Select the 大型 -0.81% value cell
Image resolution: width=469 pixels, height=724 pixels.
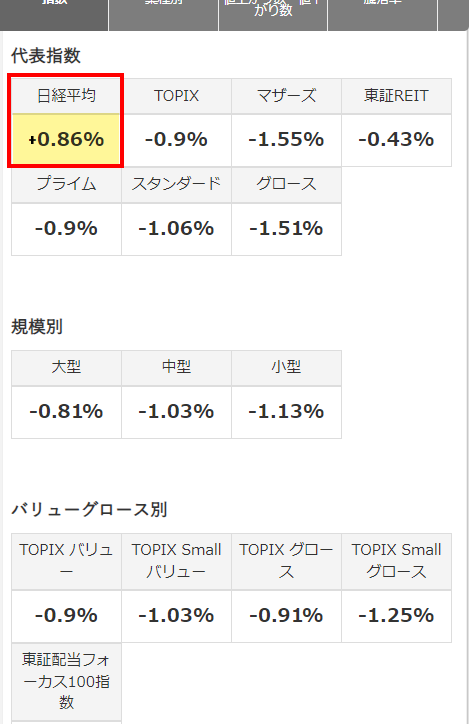click(x=66, y=412)
